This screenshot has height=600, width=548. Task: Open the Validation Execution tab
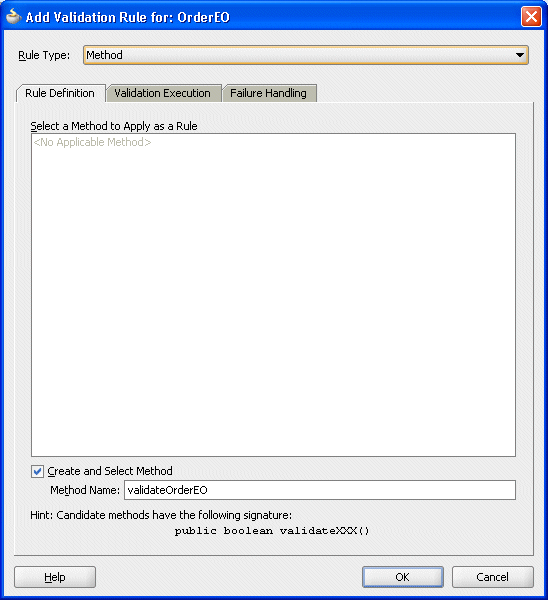(163, 93)
